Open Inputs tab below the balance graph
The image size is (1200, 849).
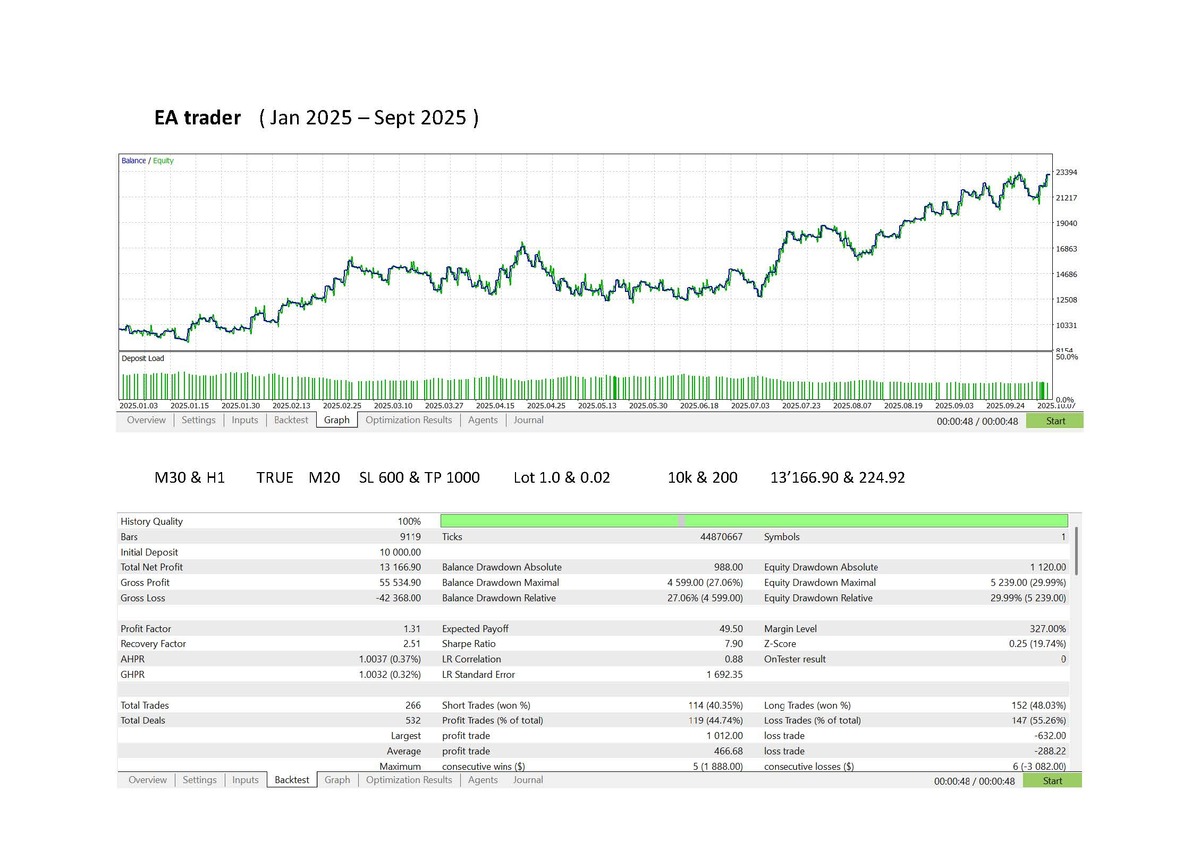(245, 420)
